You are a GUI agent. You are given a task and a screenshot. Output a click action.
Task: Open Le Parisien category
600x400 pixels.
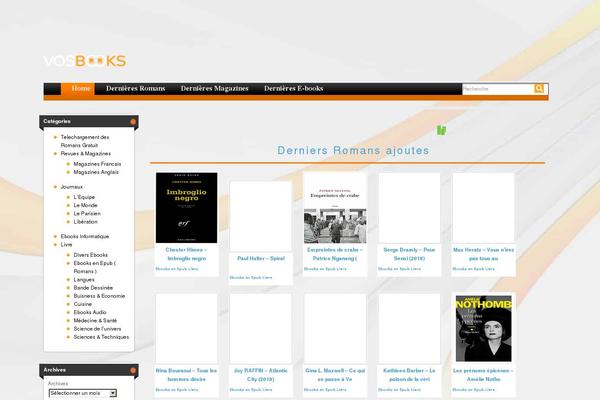click(x=87, y=214)
